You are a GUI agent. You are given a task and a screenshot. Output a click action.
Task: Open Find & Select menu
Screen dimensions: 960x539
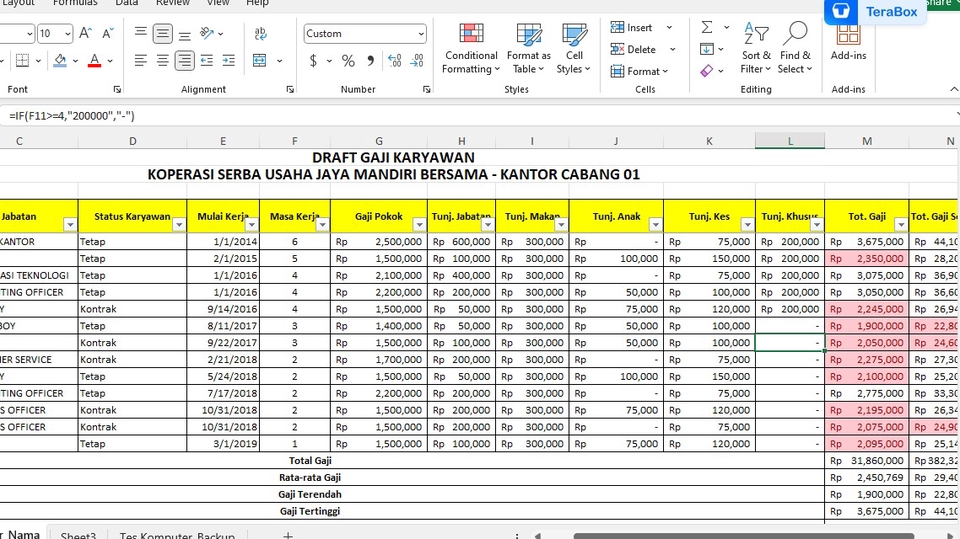point(795,48)
